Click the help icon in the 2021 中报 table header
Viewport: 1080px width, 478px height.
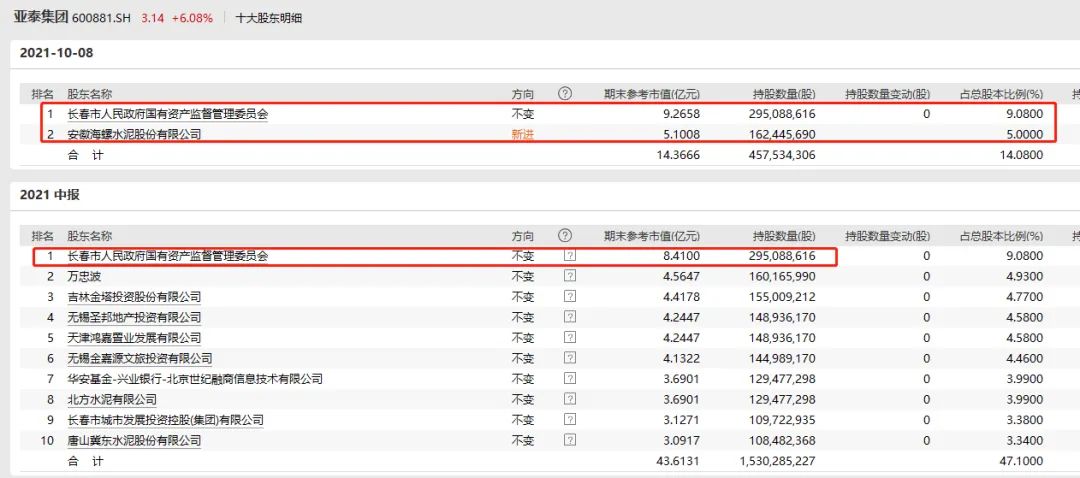[565, 237]
